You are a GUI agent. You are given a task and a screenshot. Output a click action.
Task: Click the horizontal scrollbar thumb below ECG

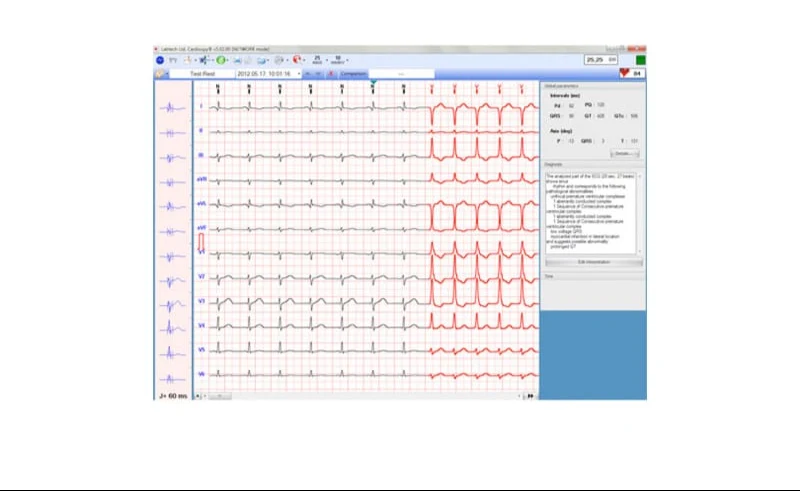[x=220, y=396]
